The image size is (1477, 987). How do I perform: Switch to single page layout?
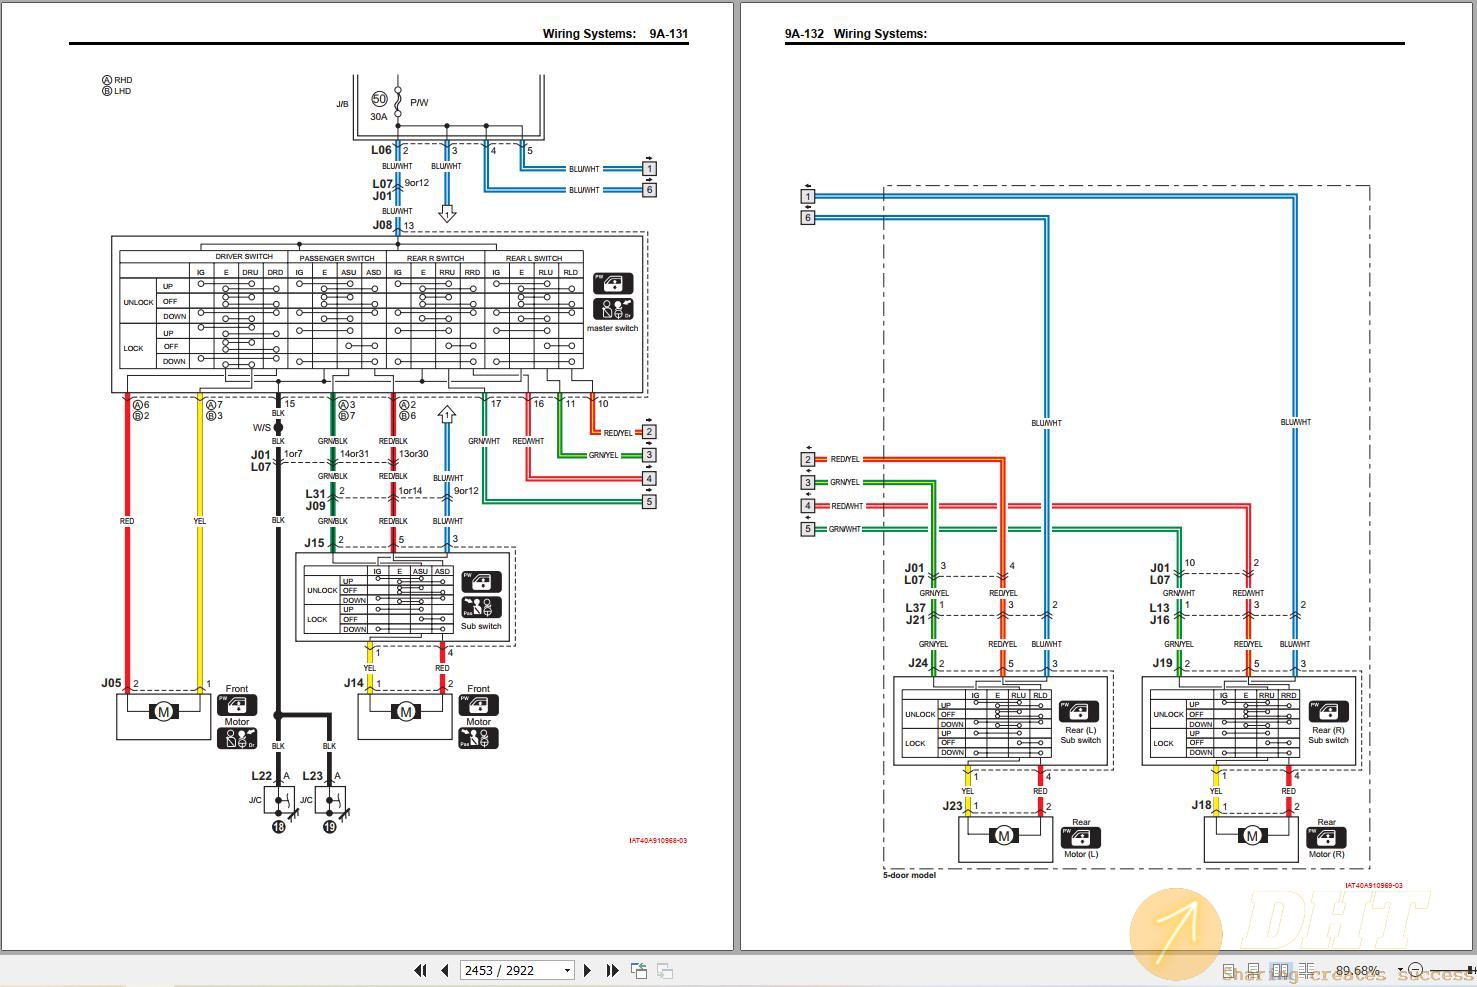(1228, 970)
